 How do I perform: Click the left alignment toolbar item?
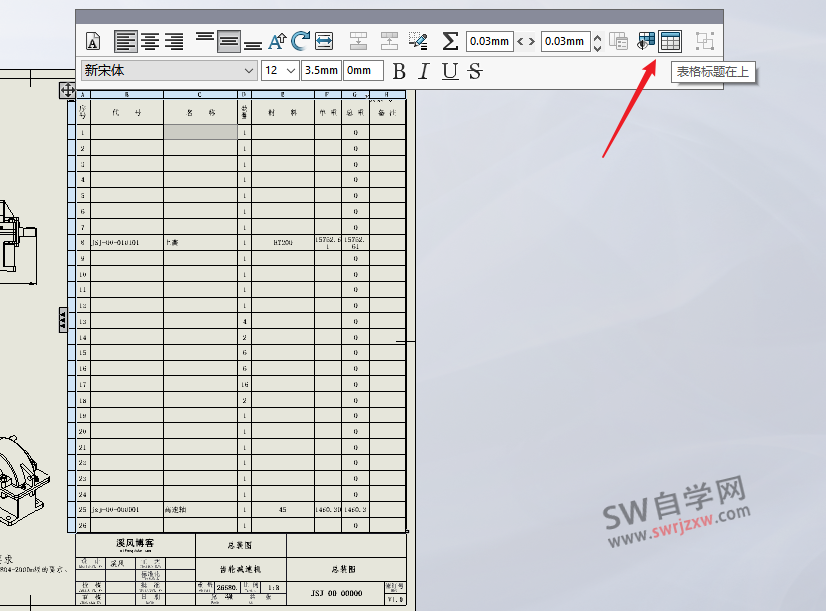126,41
